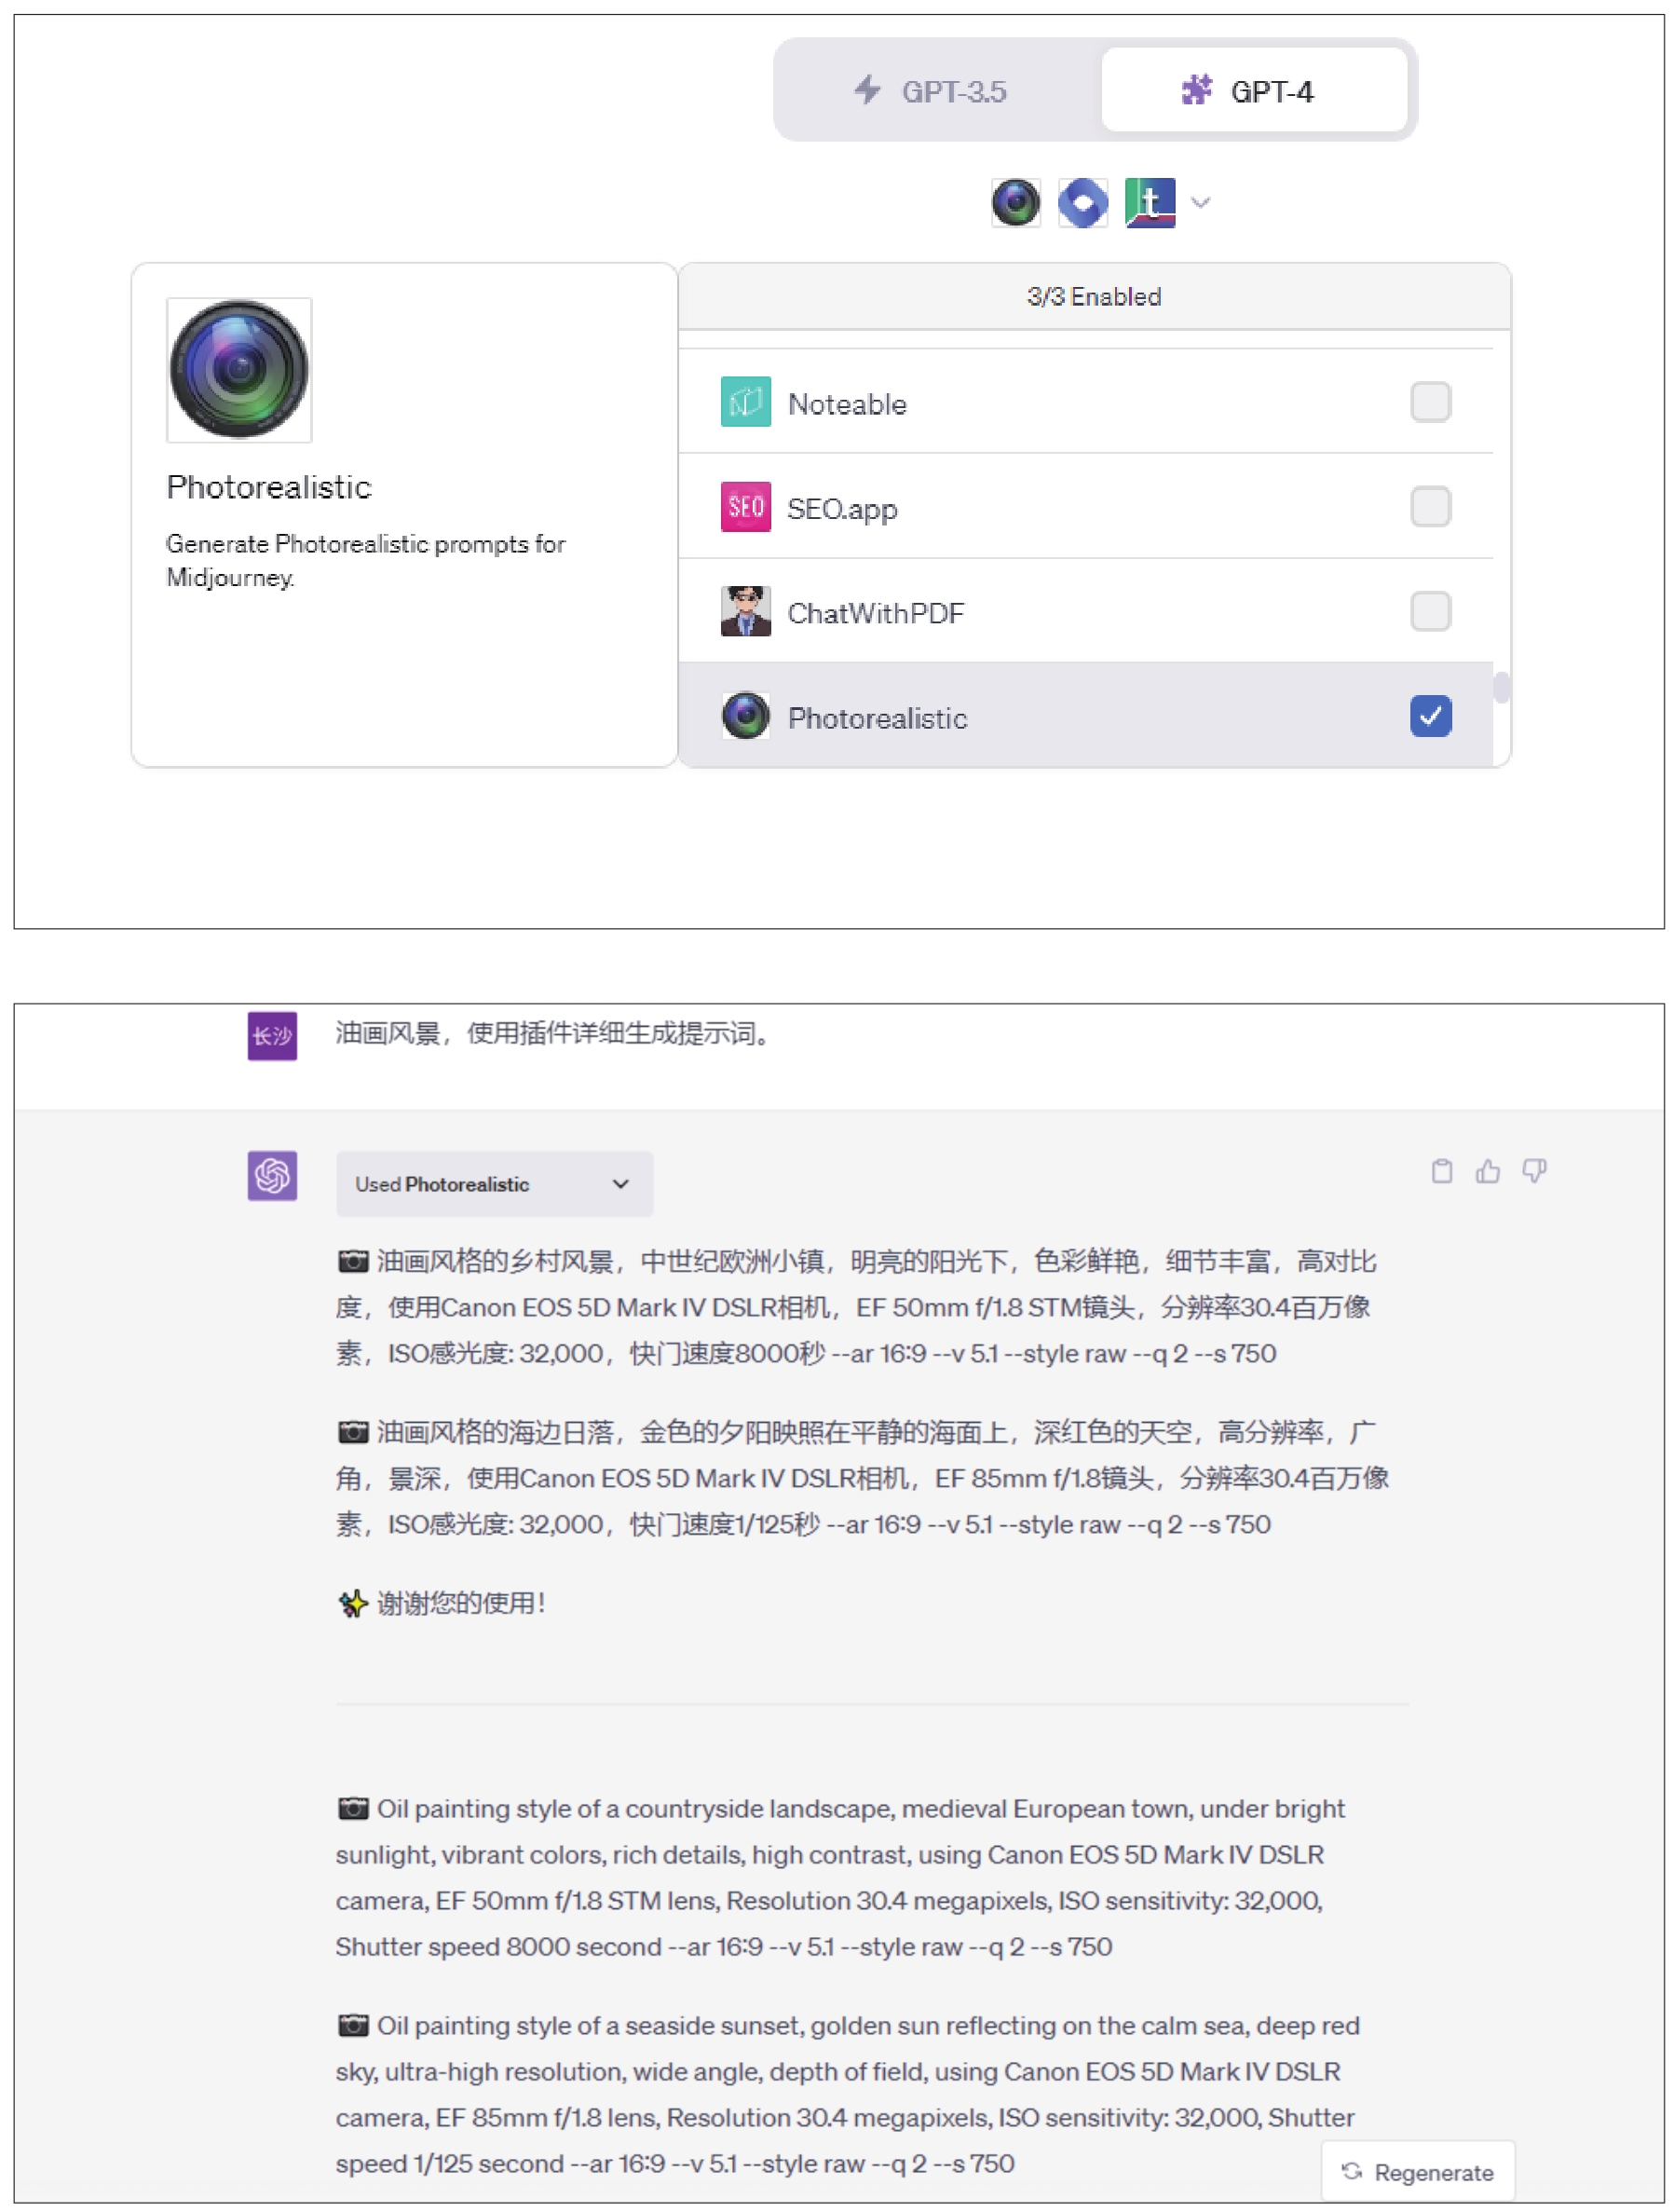Click the line 'speed 1/125 second --ar 16:9'

click(x=675, y=2163)
